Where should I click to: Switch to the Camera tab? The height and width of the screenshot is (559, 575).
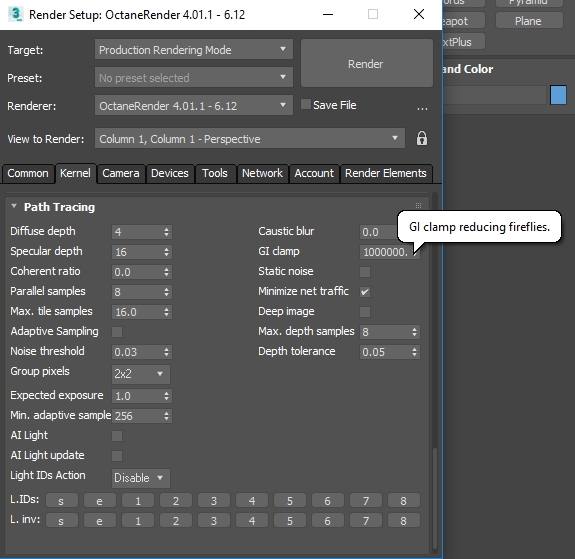point(121,173)
